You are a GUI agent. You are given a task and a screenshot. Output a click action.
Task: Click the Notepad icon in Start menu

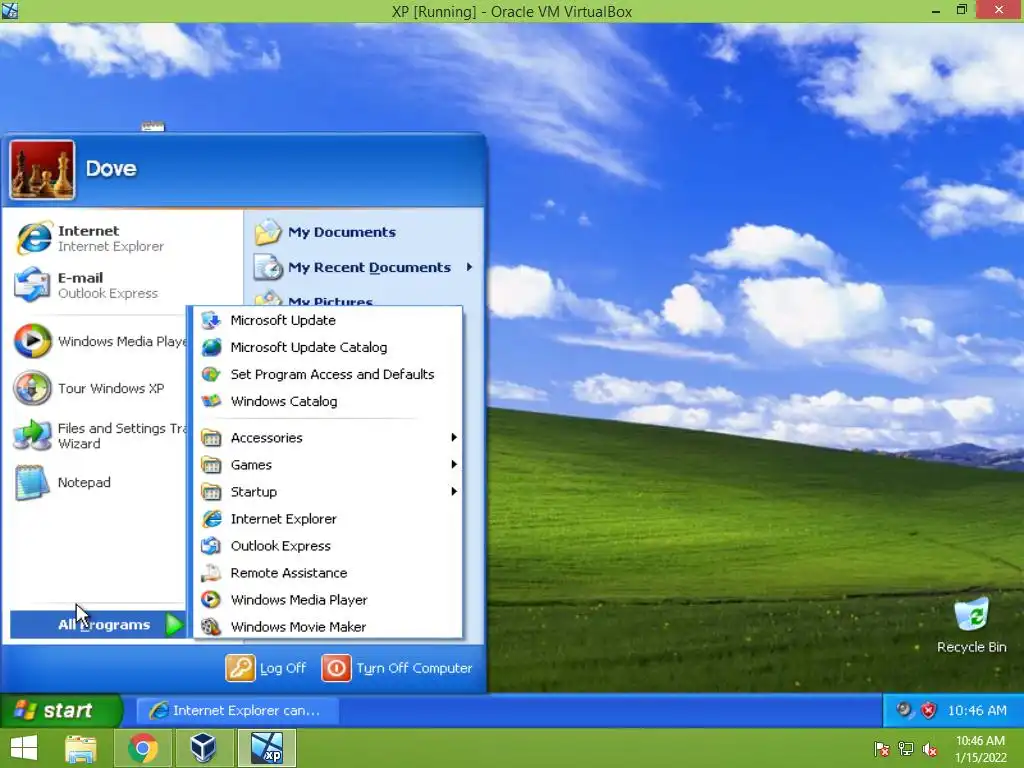click(33, 483)
